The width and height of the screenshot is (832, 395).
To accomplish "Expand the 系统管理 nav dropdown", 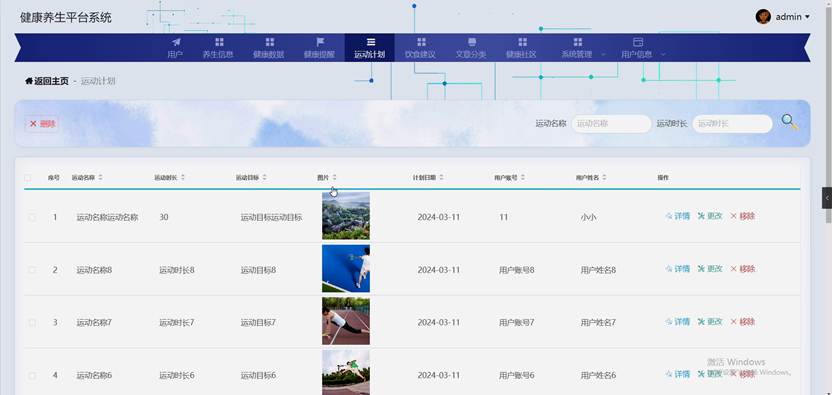I will click(x=582, y=48).
